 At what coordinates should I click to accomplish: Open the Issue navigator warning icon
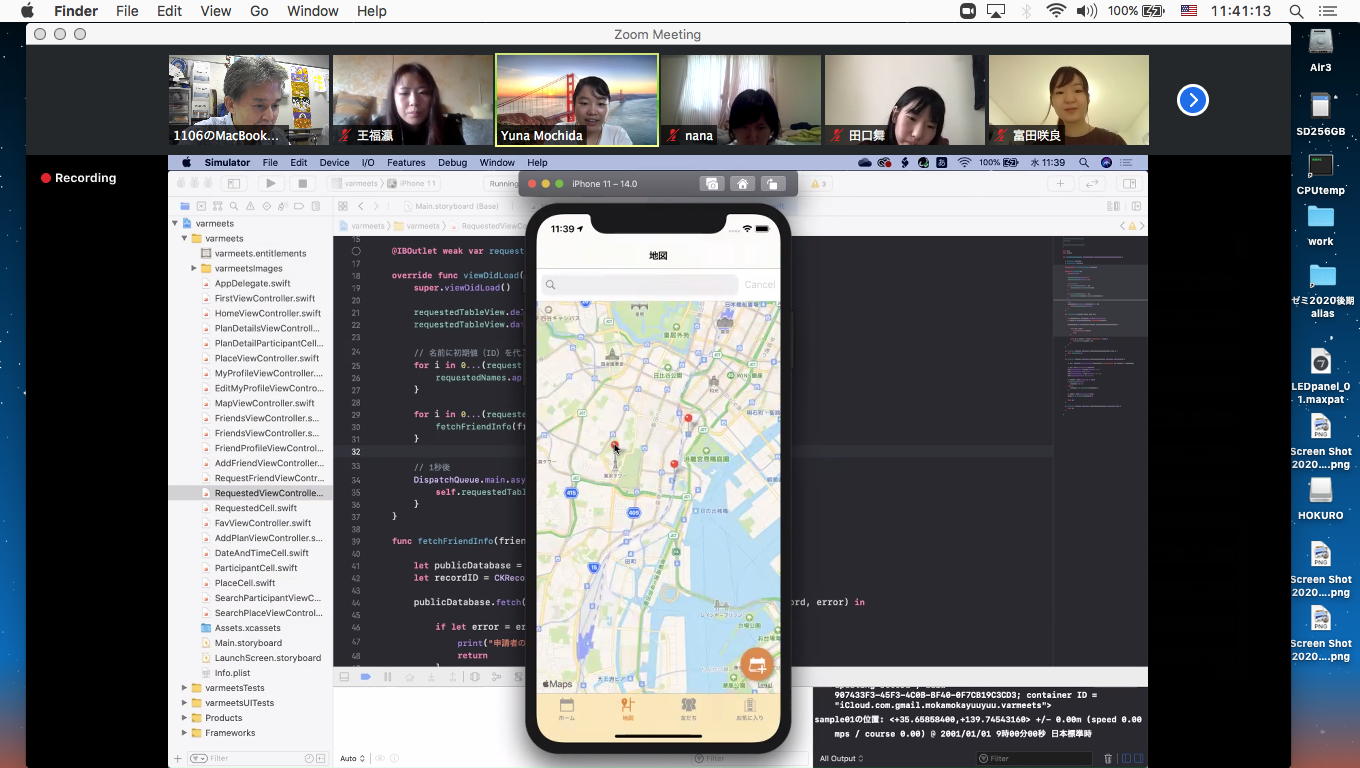[250, 206]
